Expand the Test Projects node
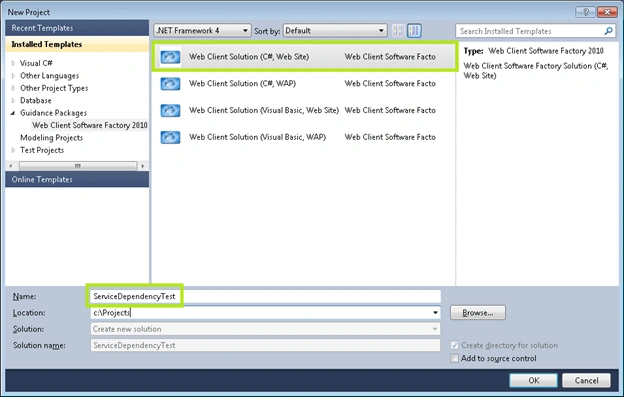Image resolution: width=624 pixels, height=397 pixels. coord(14,150)
